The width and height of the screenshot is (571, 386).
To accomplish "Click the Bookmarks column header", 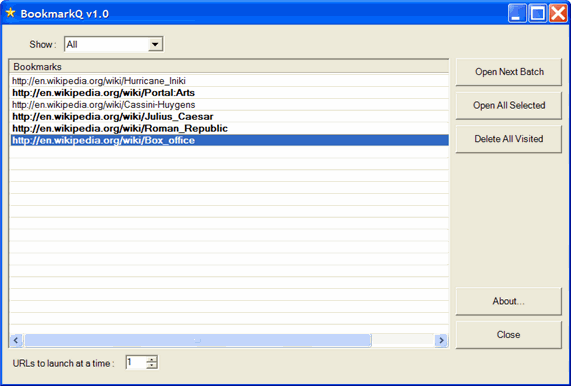I will (x=230, y=67).
